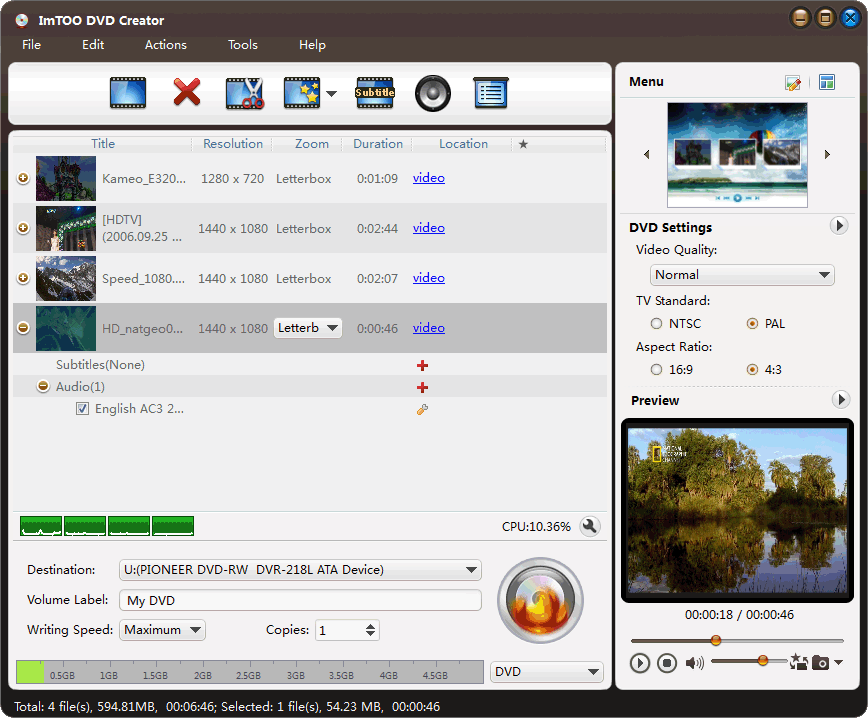
Task: Click the effects star icon beside camera
Action: tap(798, 662)
